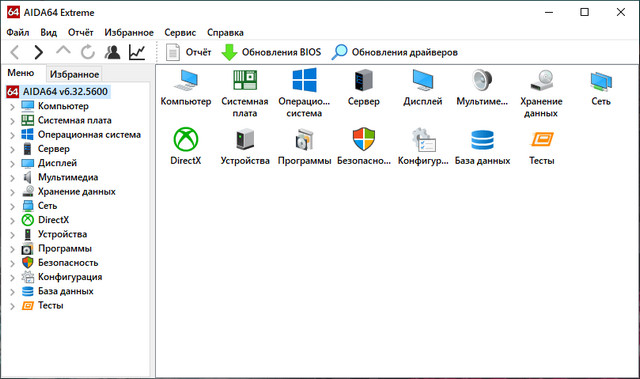
Task: Click Обновления BIOS button
Action: coord(271,52)
